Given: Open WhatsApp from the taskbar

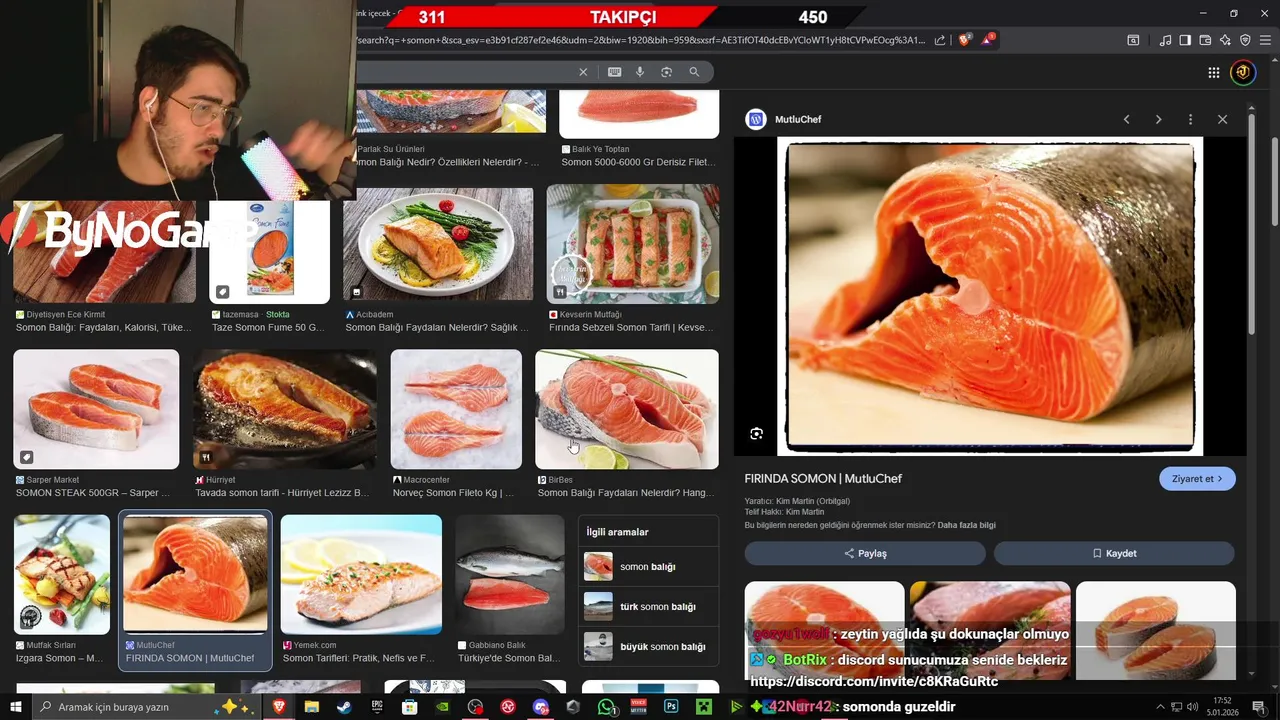Looking at the screenshot, I should click(606, 707).
